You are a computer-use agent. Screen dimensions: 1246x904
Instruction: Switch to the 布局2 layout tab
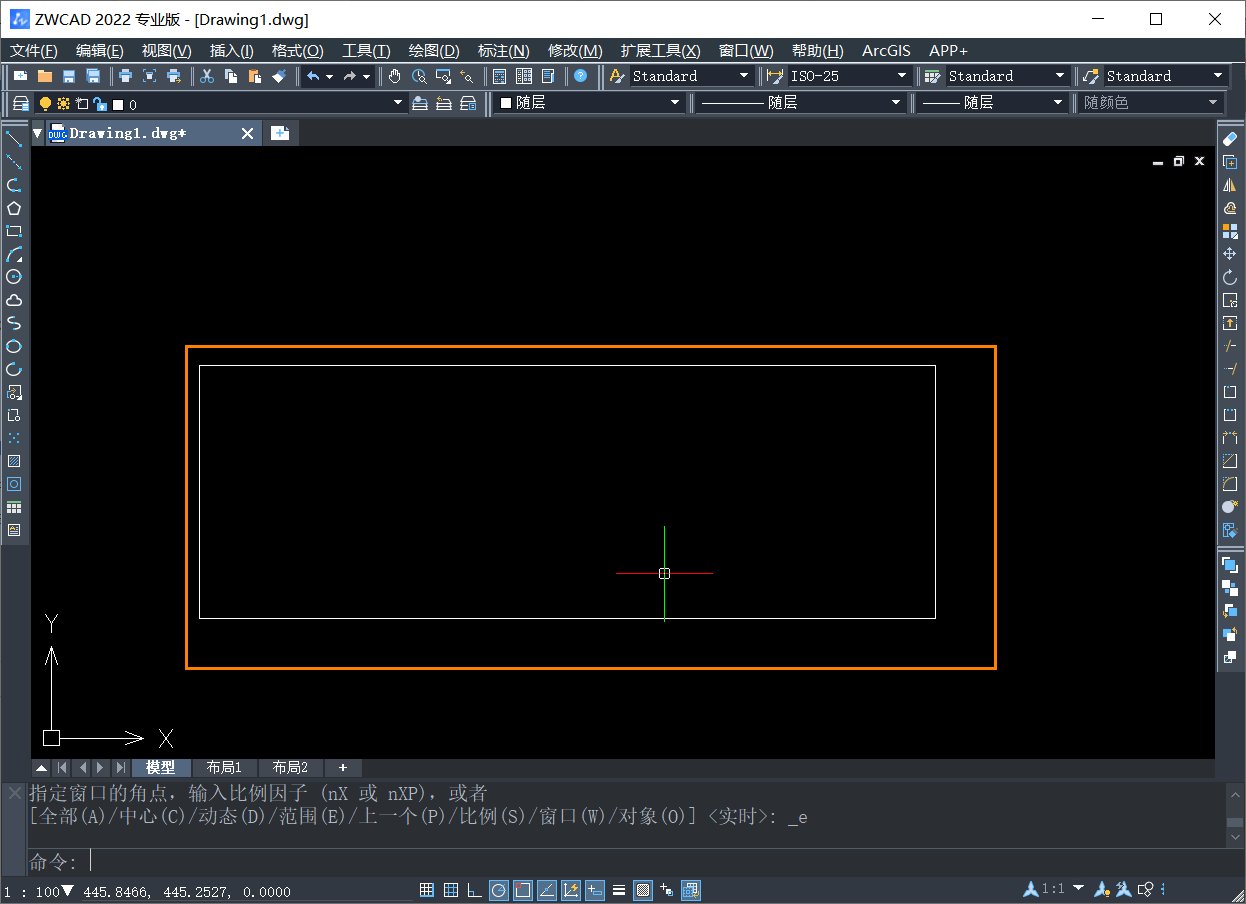click(290, 767)
